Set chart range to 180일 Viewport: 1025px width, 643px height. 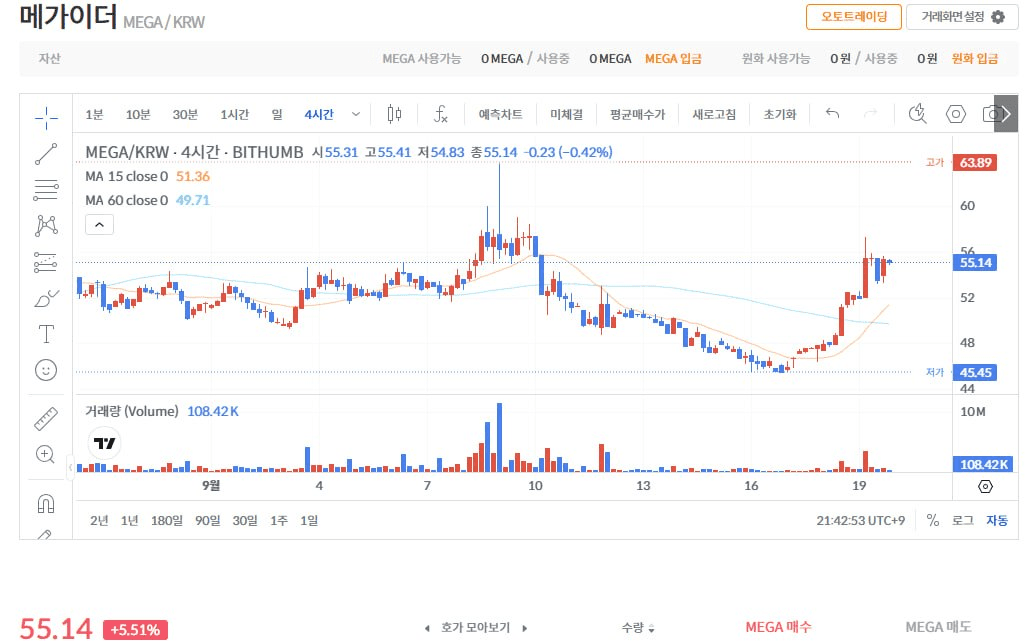click(167, 521)
